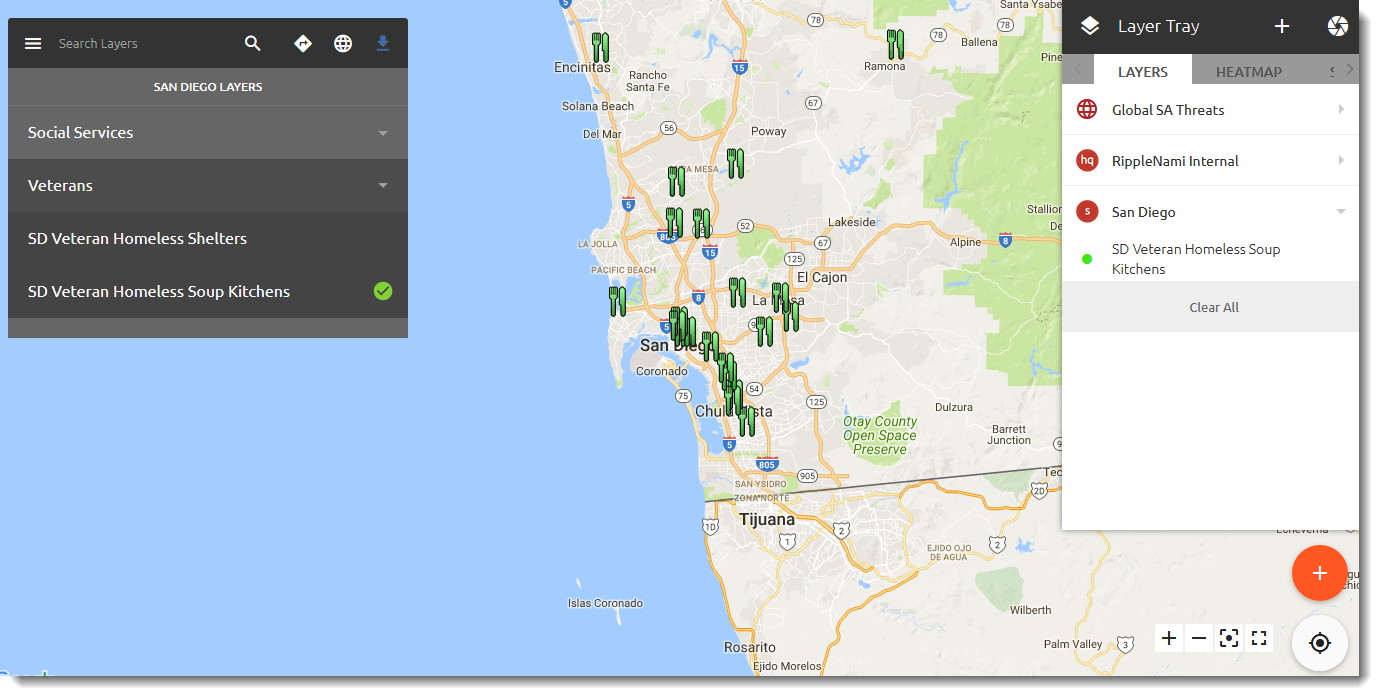This screenshot has width=1381, height=698.
Task: Open the hamburger menu in Search Layers panel
Action: pos(33,43)
